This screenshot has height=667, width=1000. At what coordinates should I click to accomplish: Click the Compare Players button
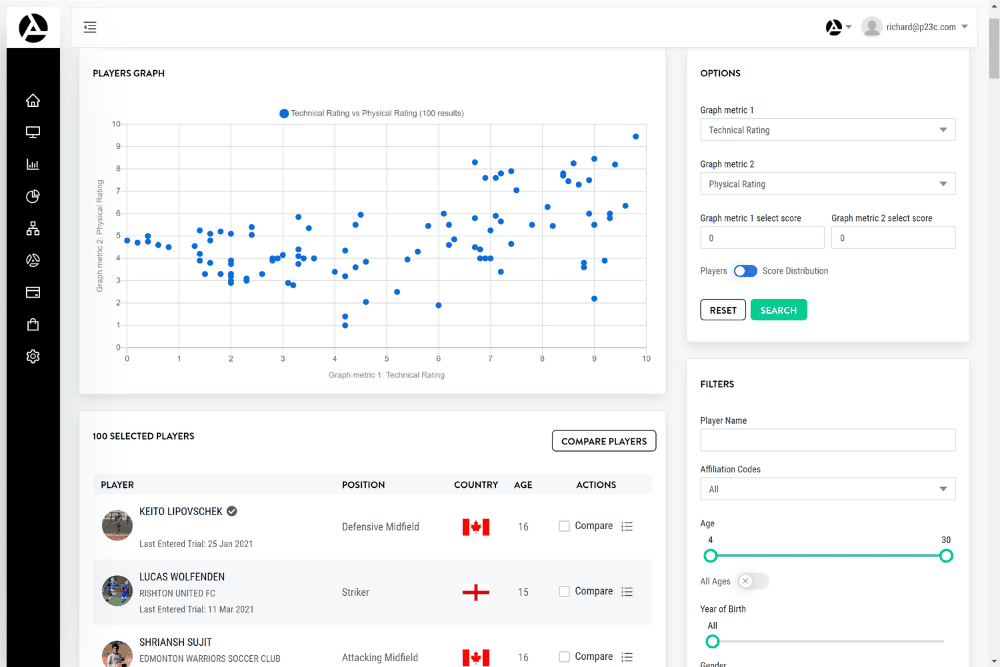point(604,441)
